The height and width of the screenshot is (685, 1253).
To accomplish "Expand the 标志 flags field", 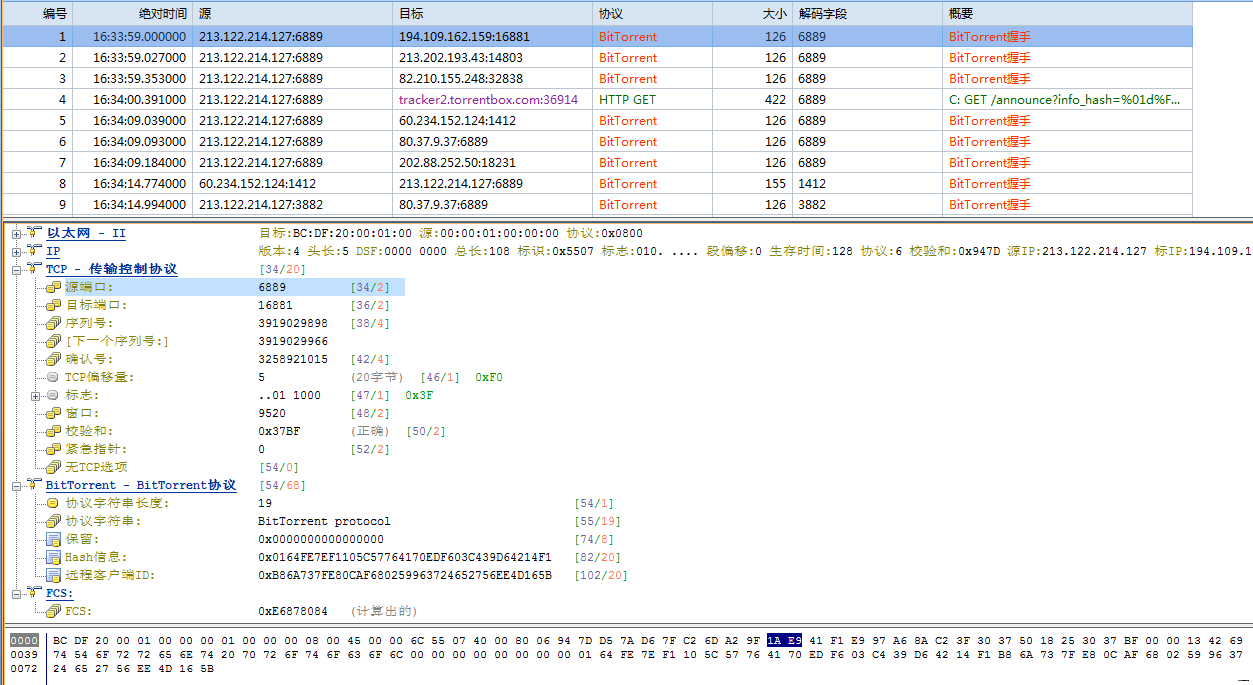I will [36, 395].
